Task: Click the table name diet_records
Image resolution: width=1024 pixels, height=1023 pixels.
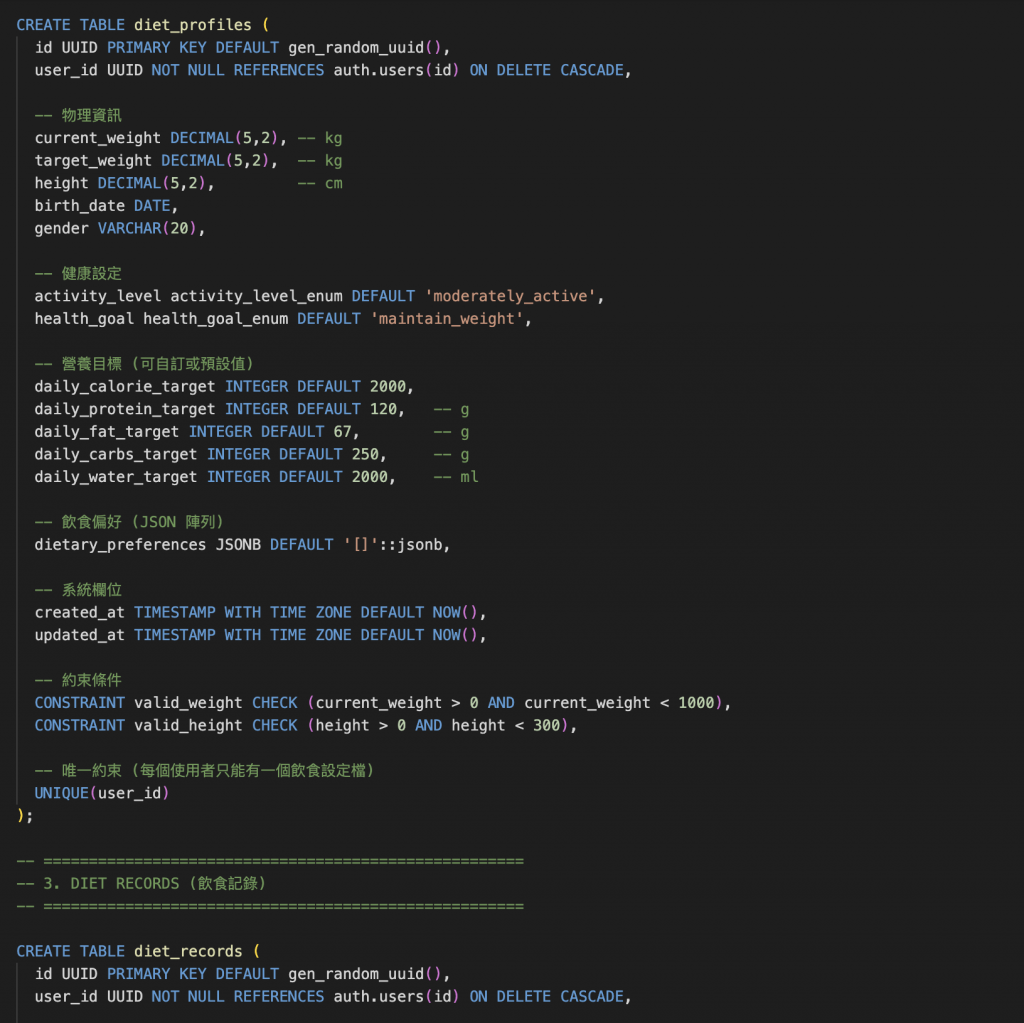Action: tap(188, 951)
